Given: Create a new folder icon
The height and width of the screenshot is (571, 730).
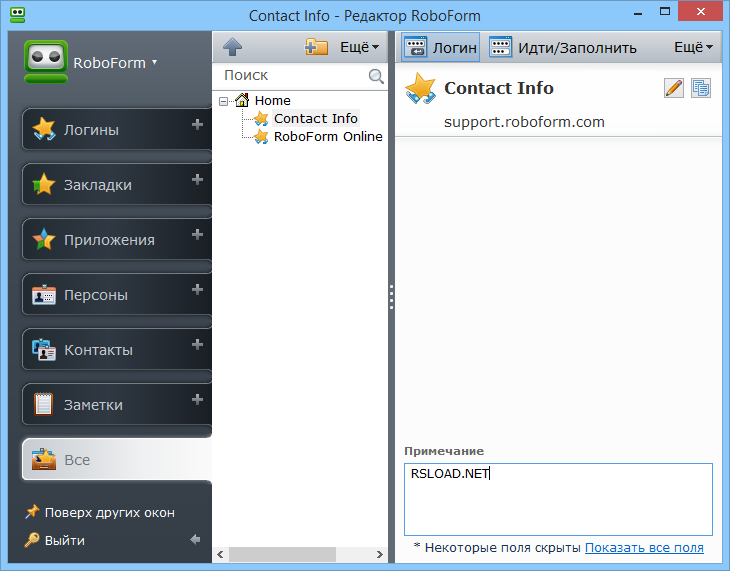Looking at the screenshot, I should point(316,47).
